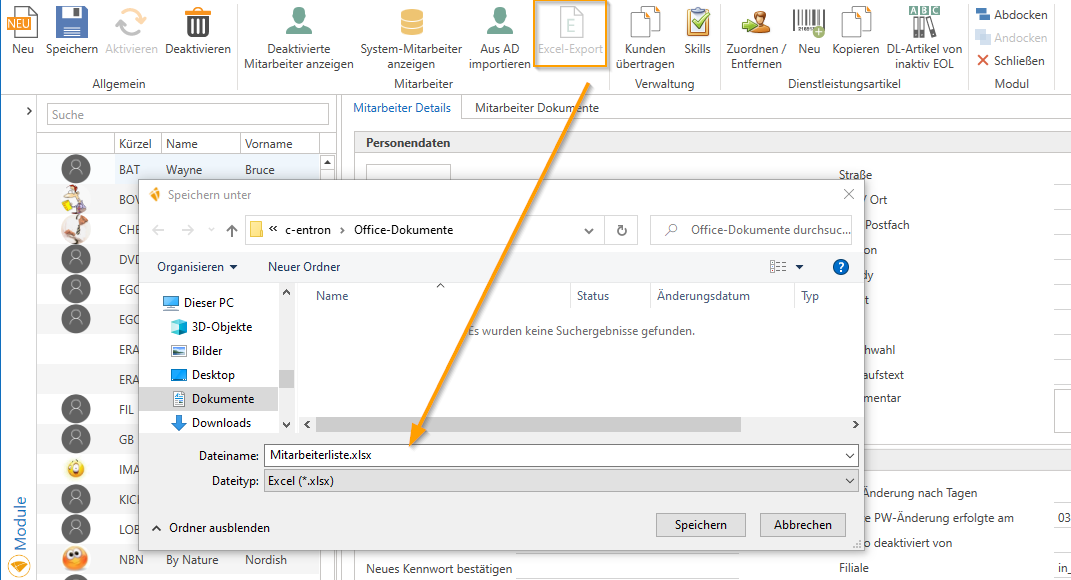Click Abbrechen to cancel saving
The height and width of the screenshot is (580, 1071).
802,525
